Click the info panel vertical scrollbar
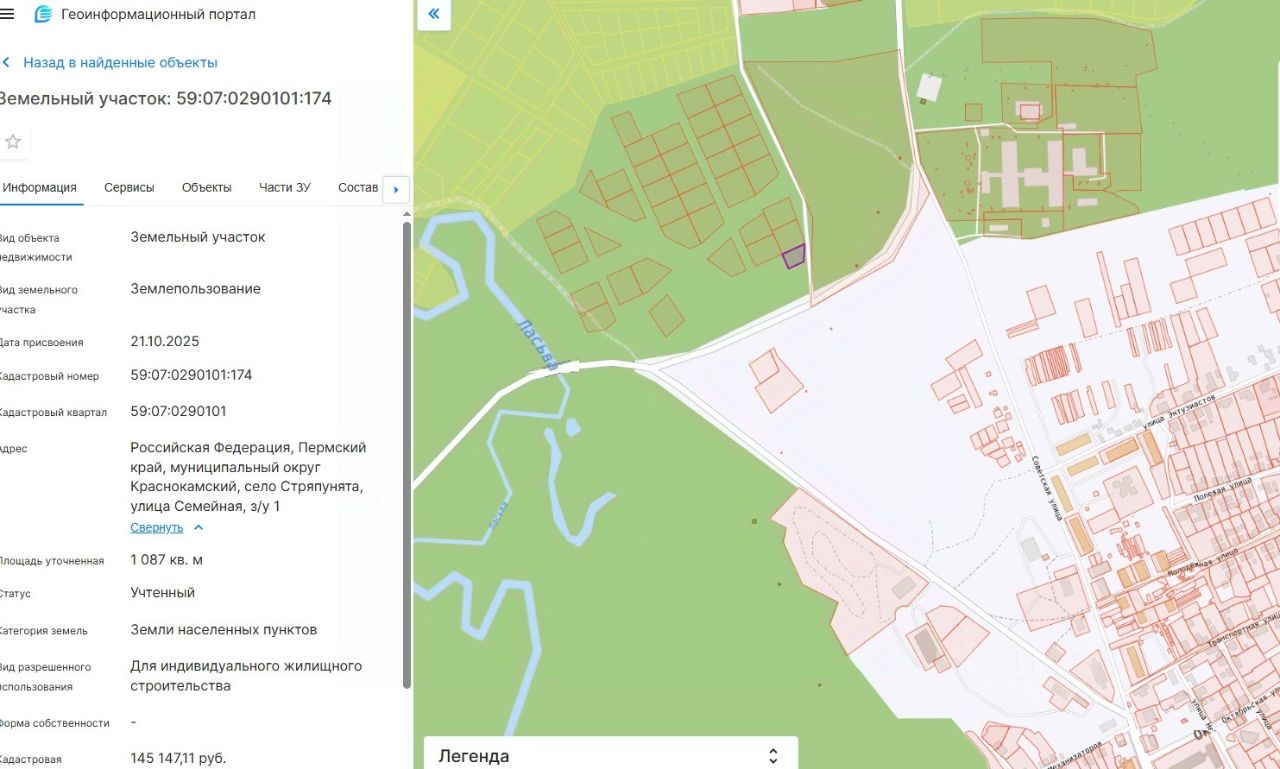The width and height of the screenshot is (1280, 769). (x=406, y=450)
